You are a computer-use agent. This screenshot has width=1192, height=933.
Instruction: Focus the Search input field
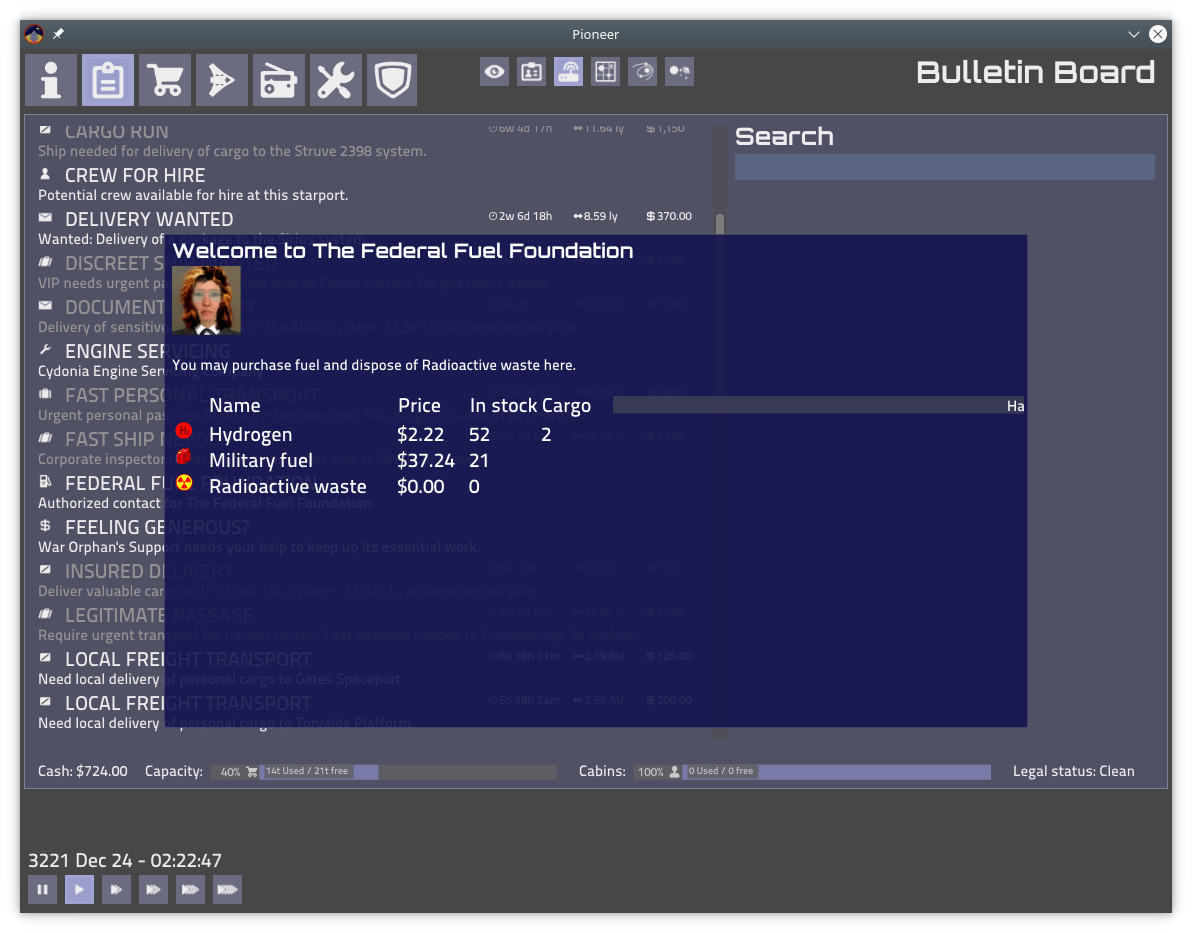click(x=944, y=167)
